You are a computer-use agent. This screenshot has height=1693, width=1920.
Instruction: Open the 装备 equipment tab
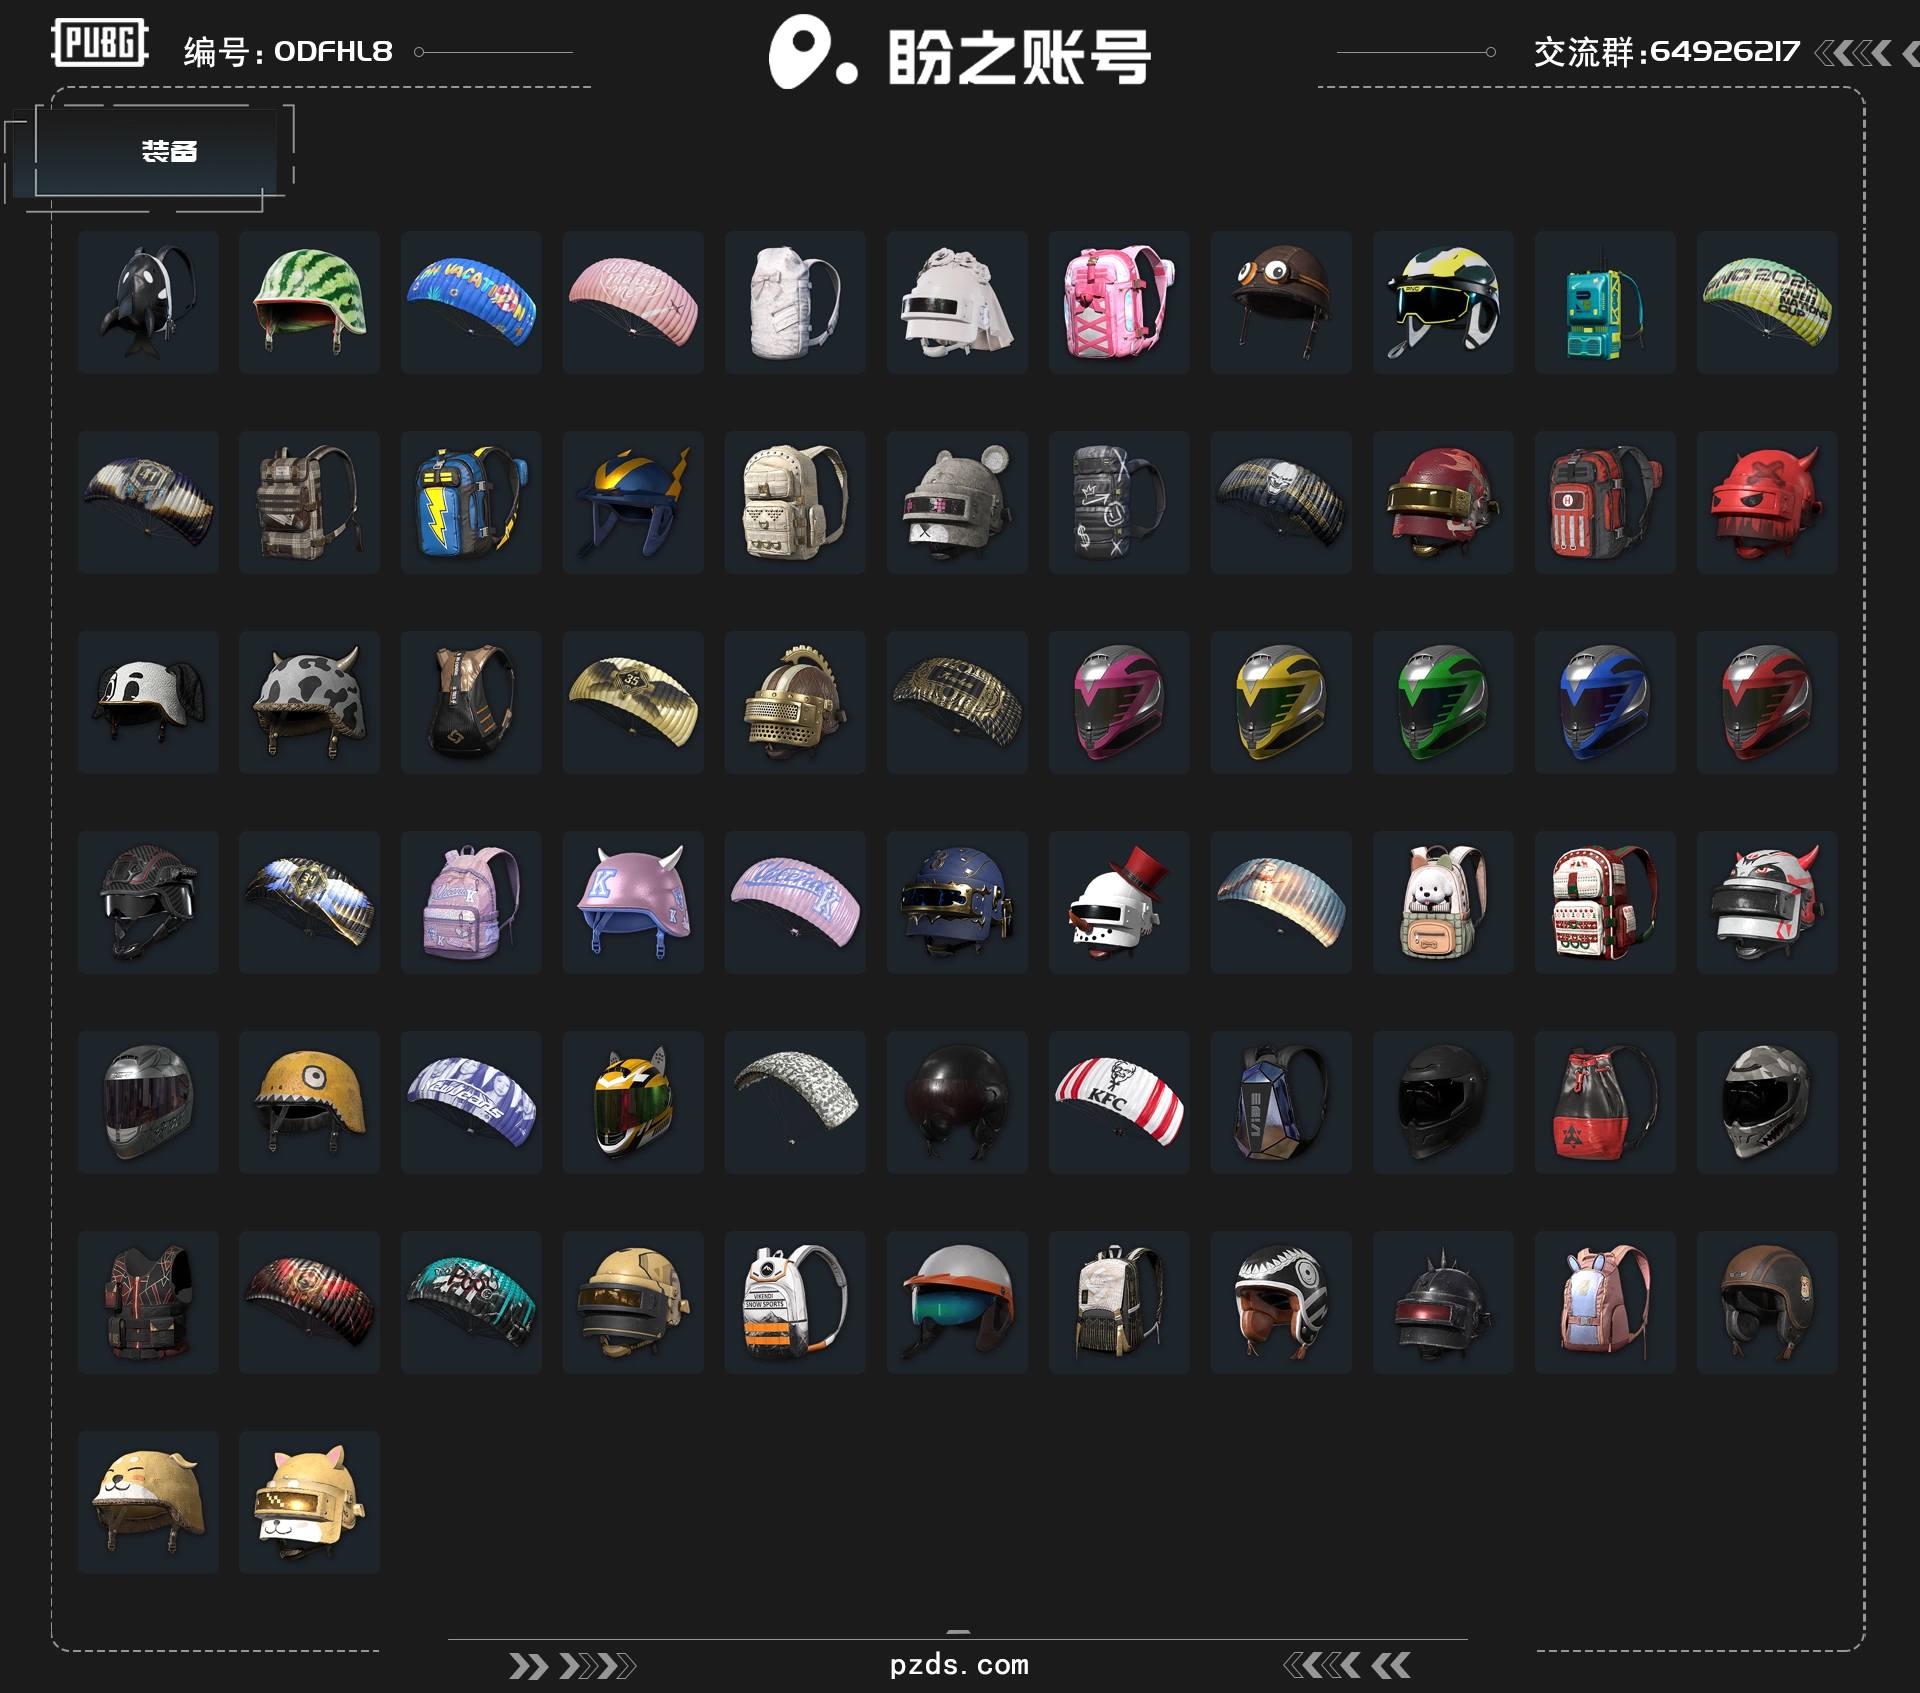point(169,151)
